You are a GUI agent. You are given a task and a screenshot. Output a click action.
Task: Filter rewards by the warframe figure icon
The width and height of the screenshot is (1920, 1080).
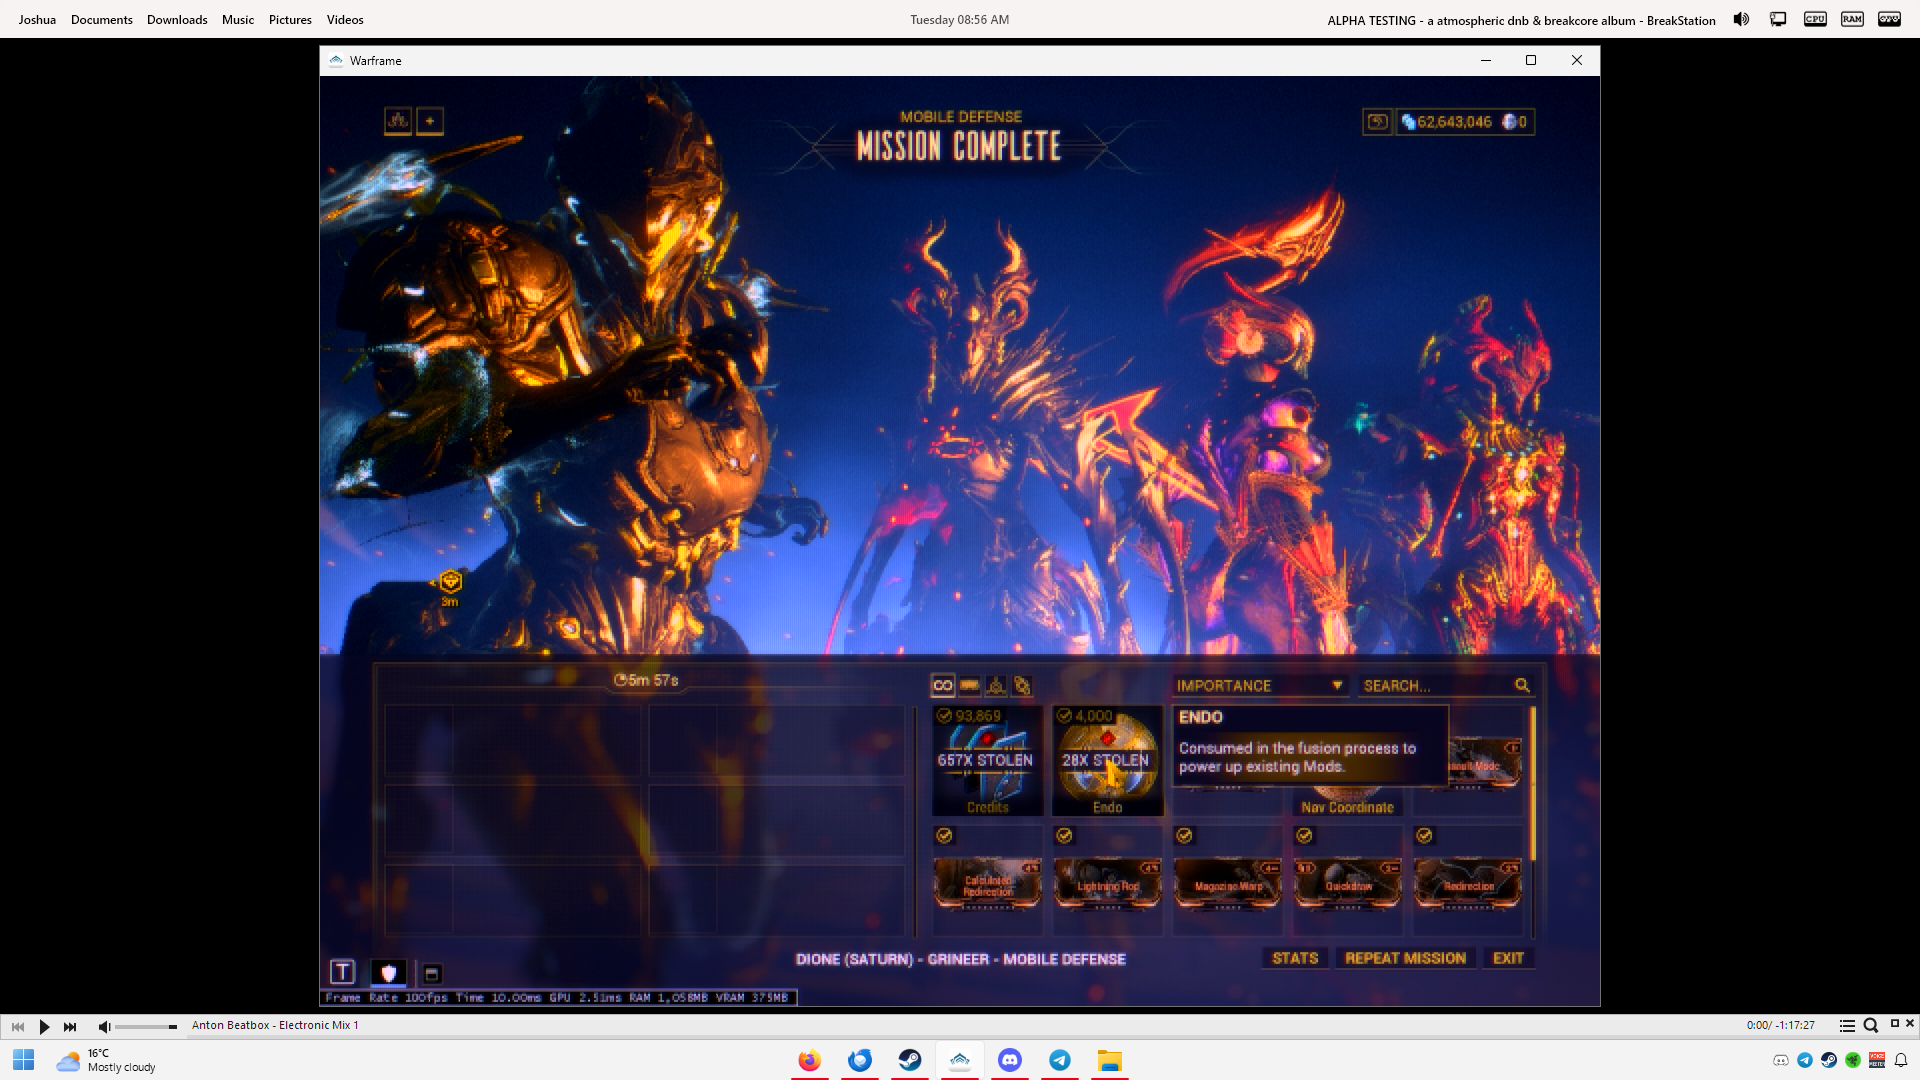point(996,685)
